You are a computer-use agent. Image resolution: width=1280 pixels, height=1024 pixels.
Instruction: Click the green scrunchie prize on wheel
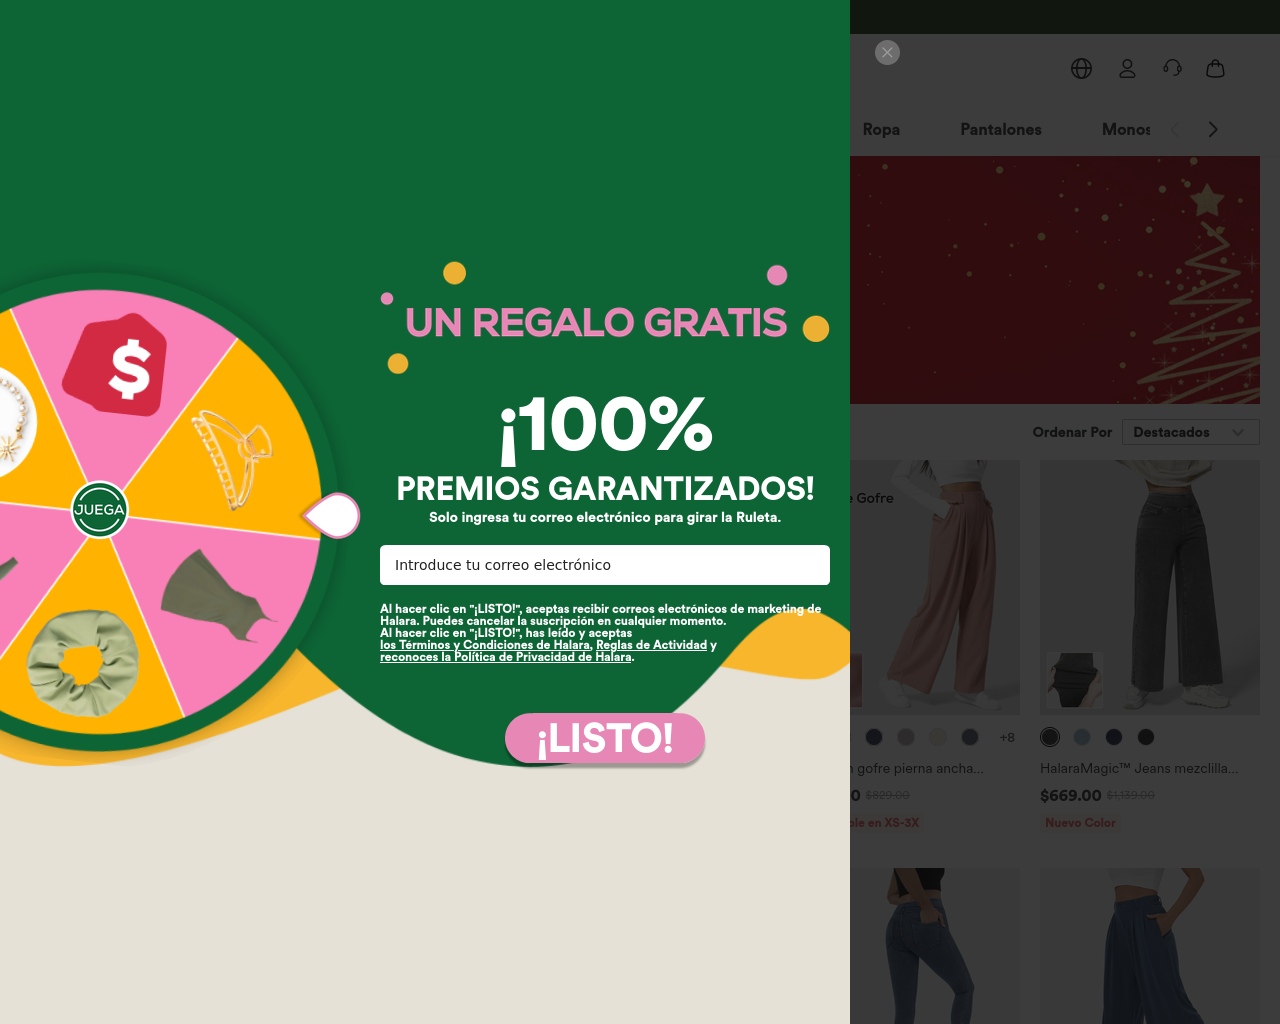point(83,663)
